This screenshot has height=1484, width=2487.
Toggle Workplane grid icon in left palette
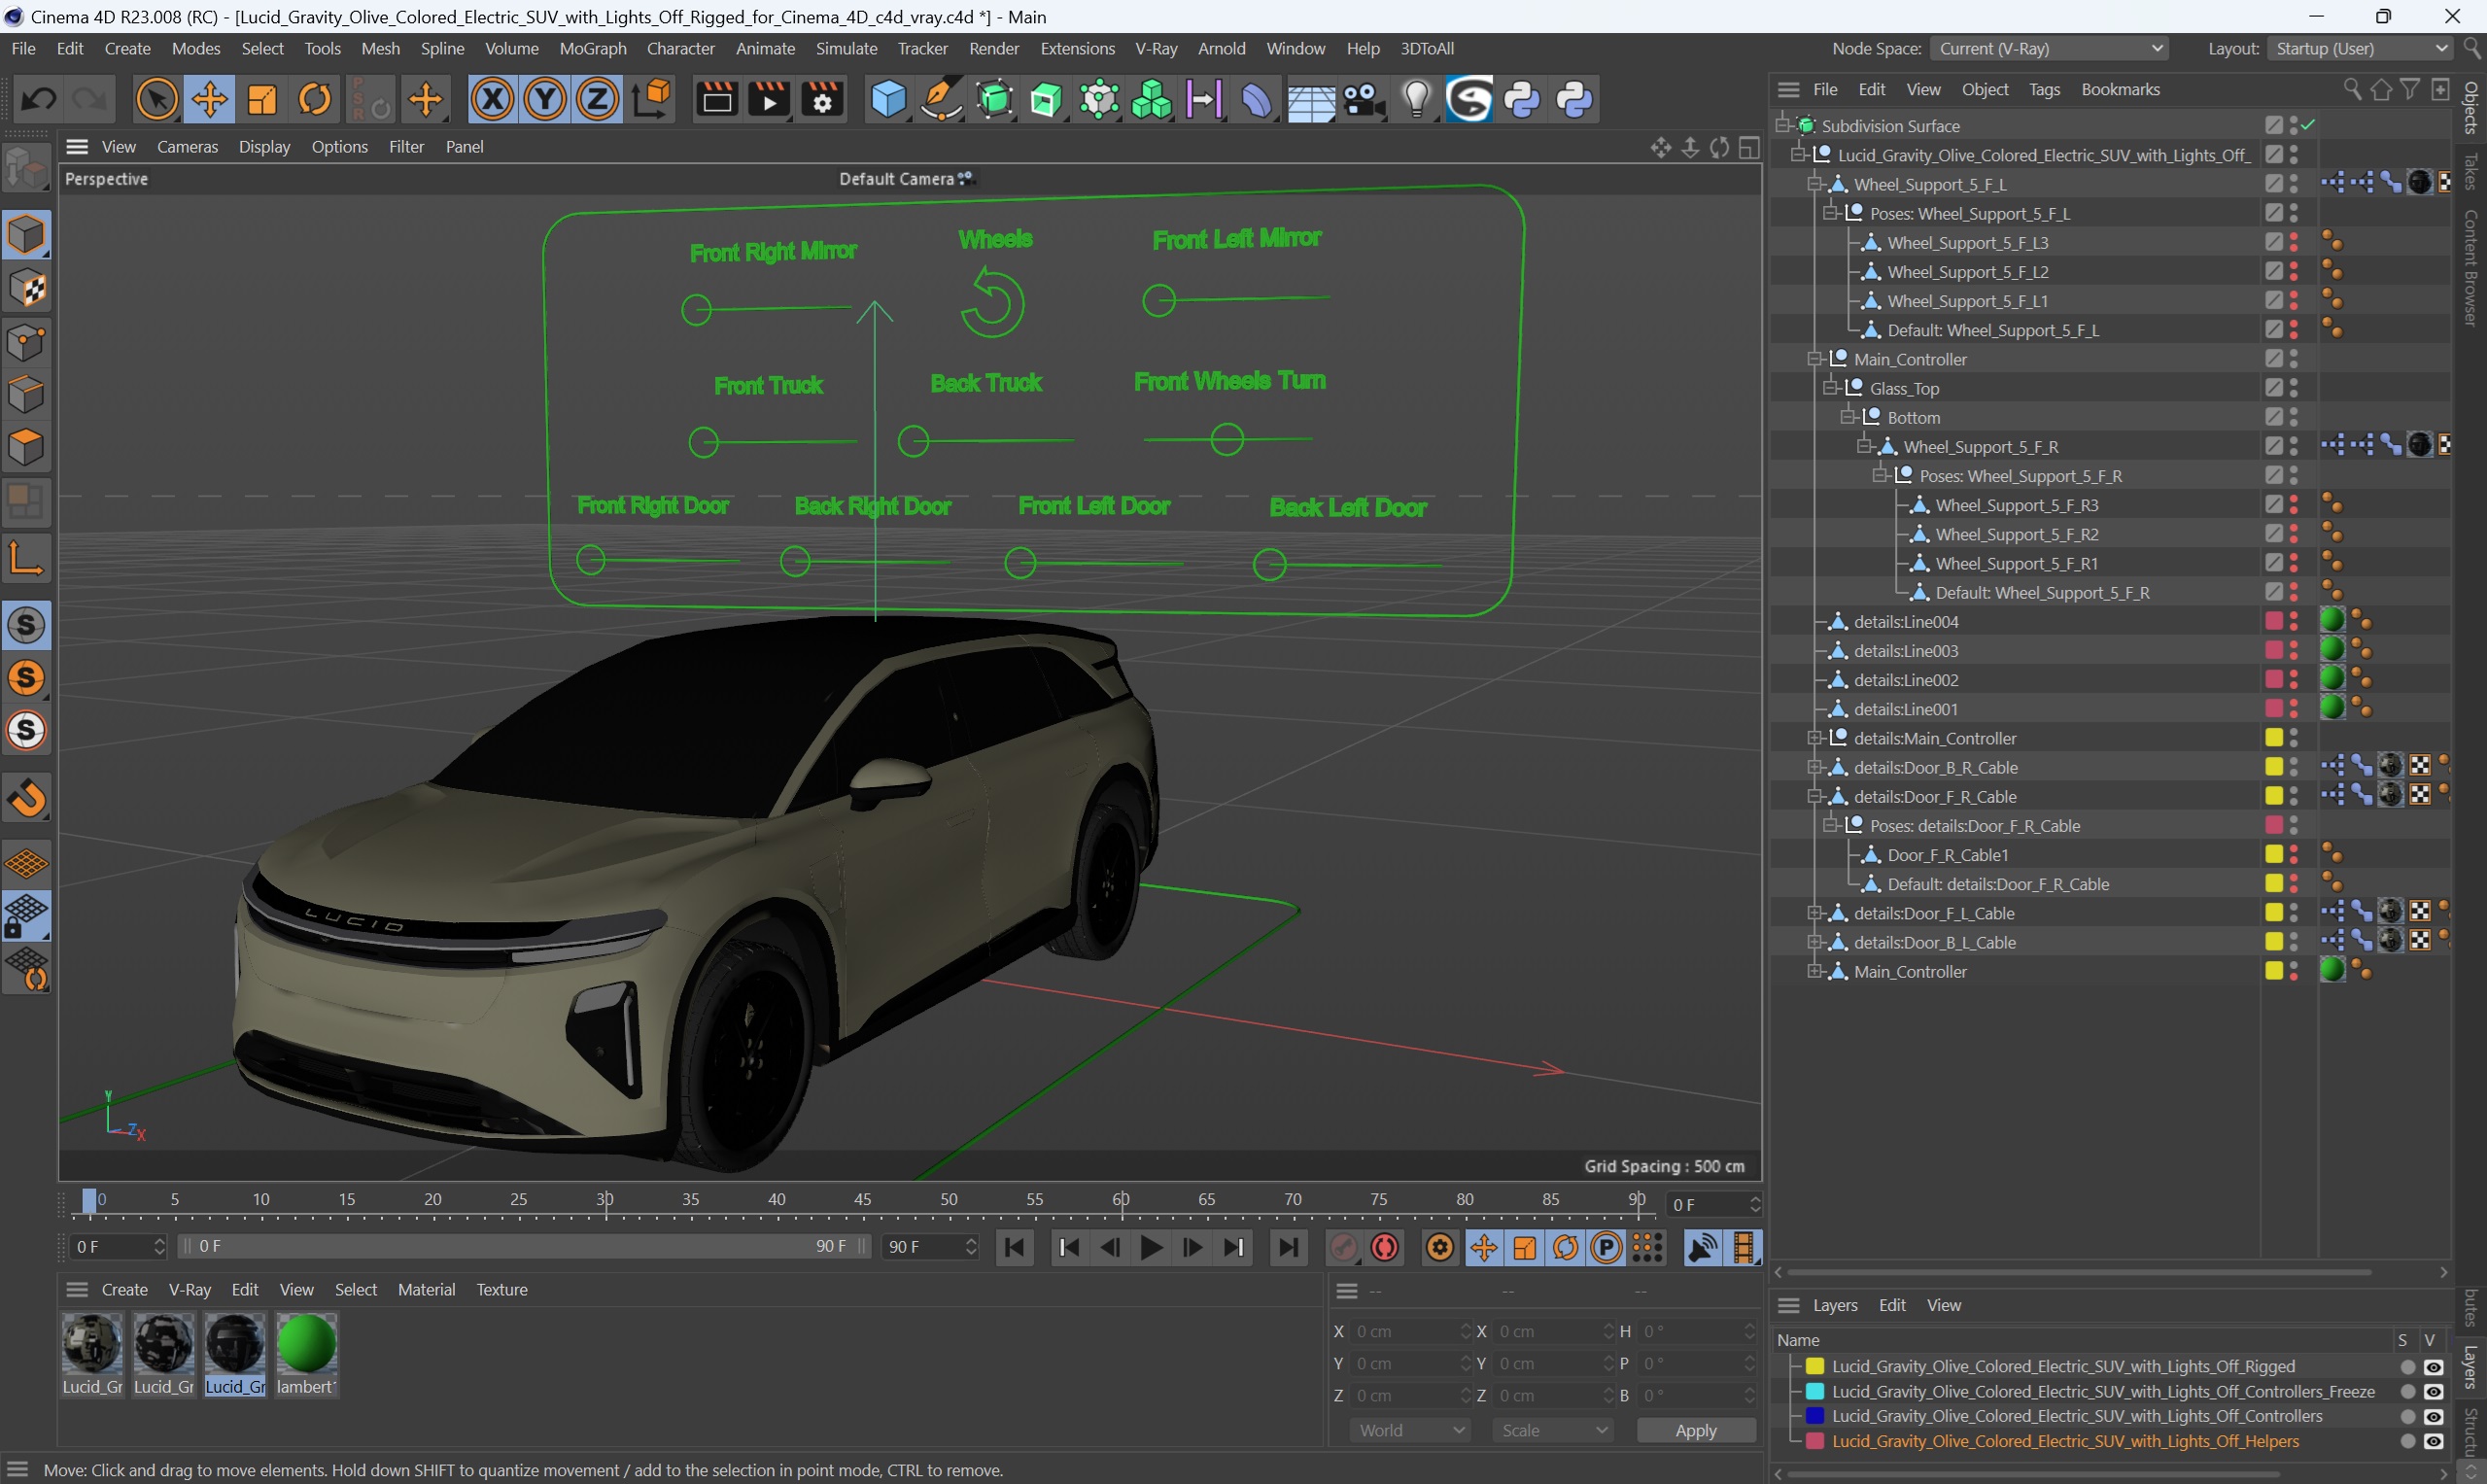click(26, 862)
